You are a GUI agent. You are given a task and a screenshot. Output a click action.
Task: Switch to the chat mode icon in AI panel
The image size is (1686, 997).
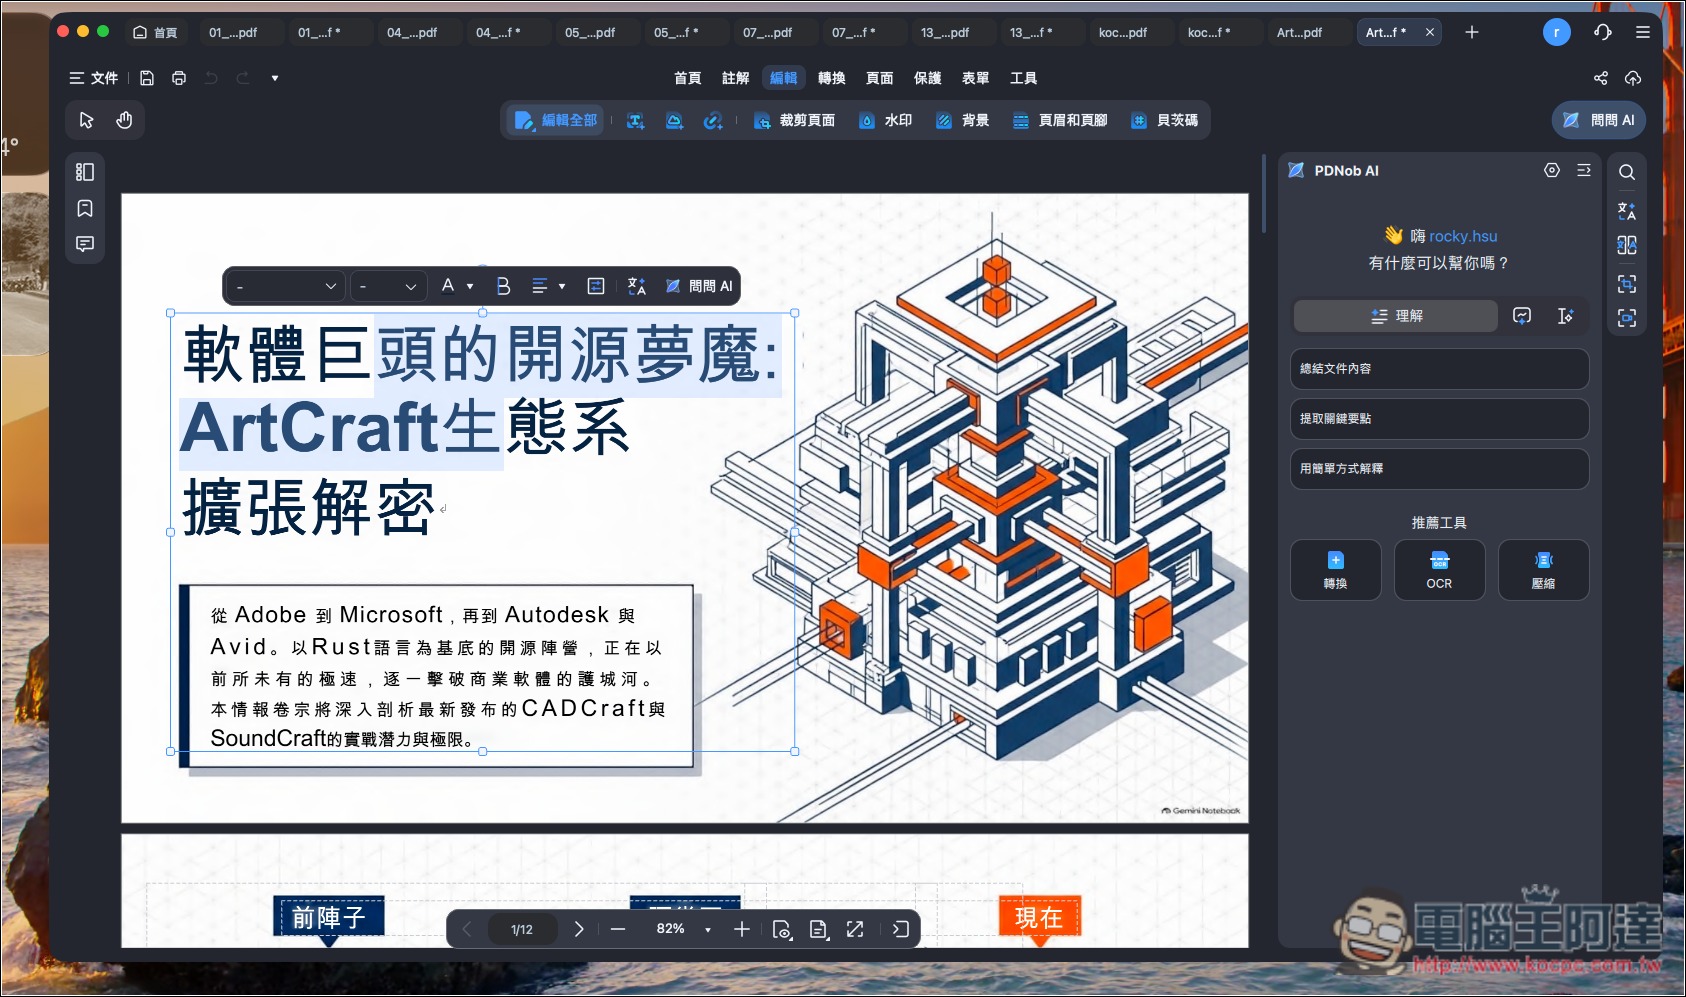1522,316
